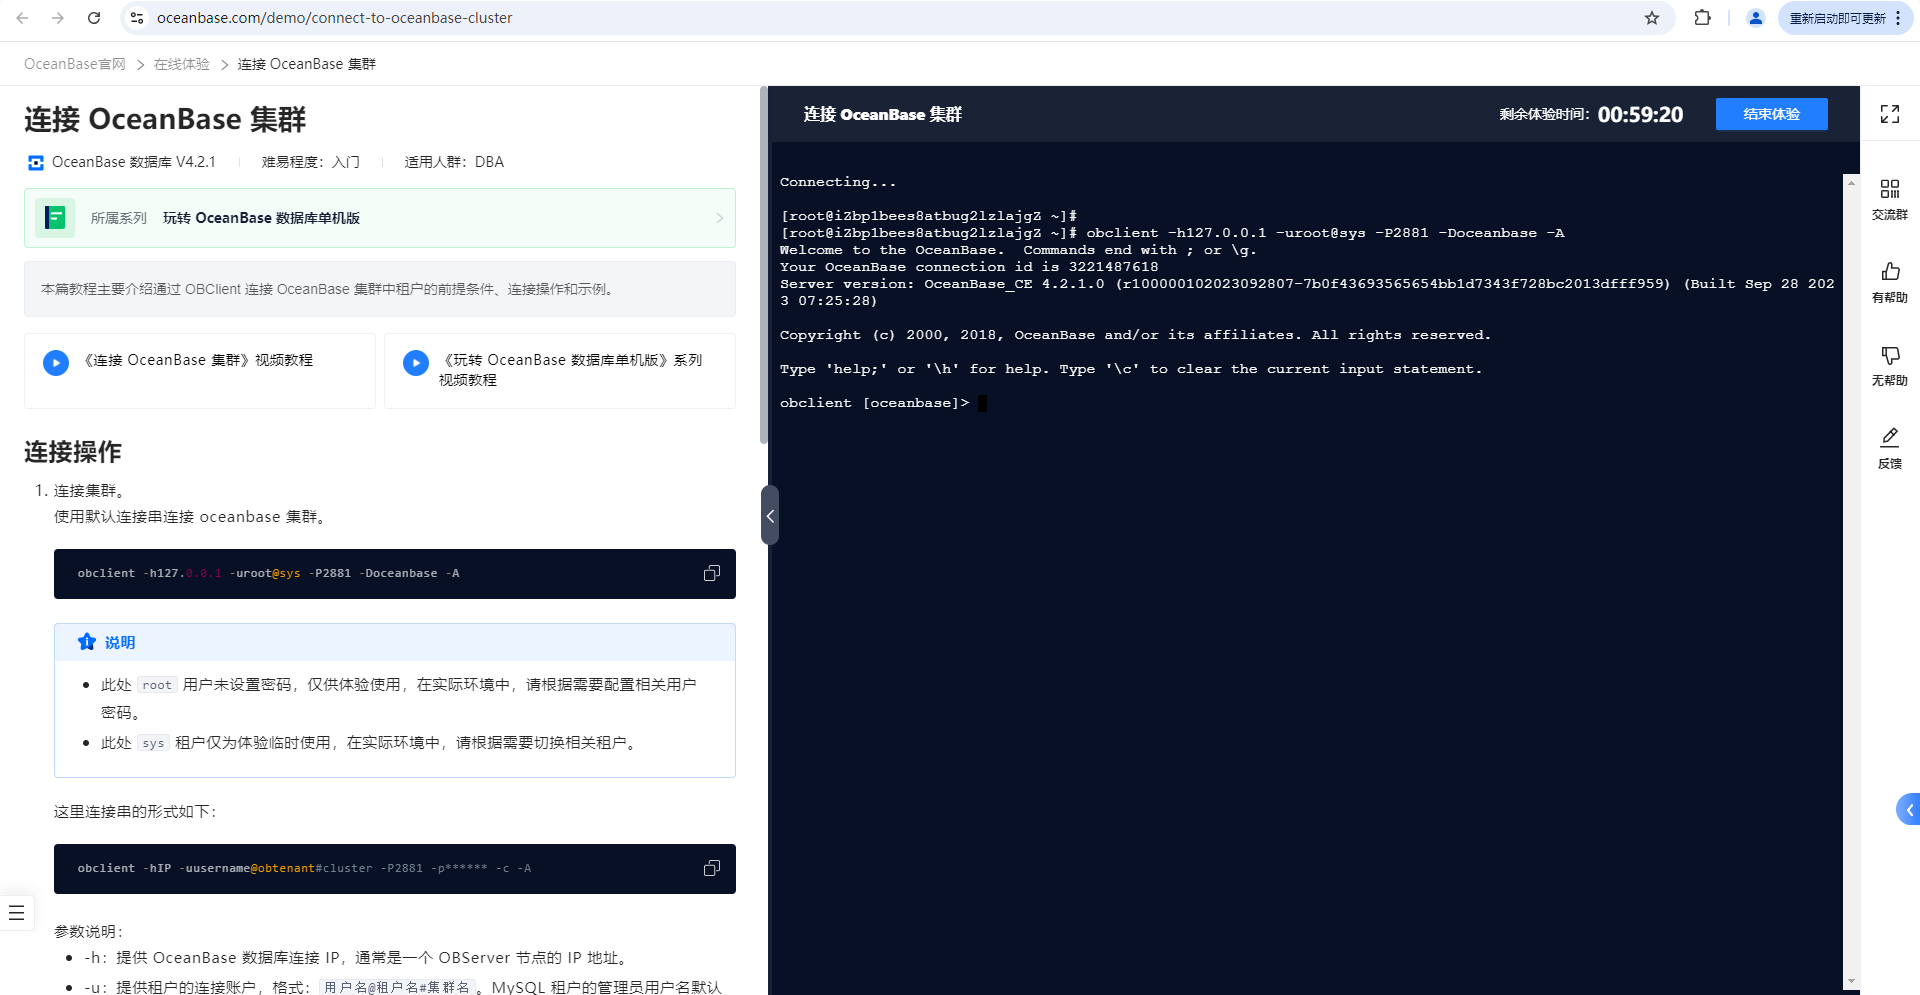Toggle fullscreen for the terminal

pos(1890,114)
